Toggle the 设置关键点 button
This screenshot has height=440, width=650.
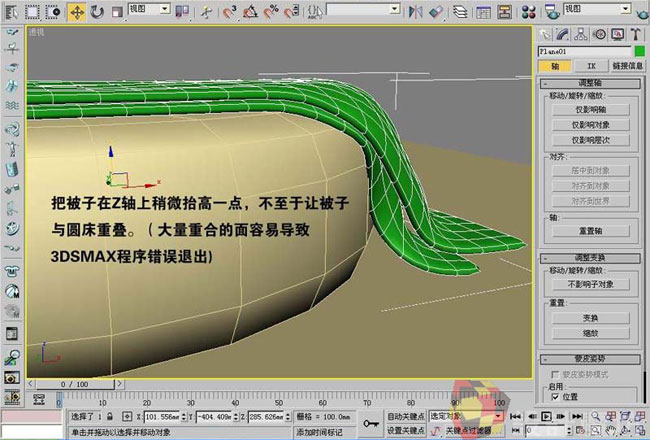405,431
